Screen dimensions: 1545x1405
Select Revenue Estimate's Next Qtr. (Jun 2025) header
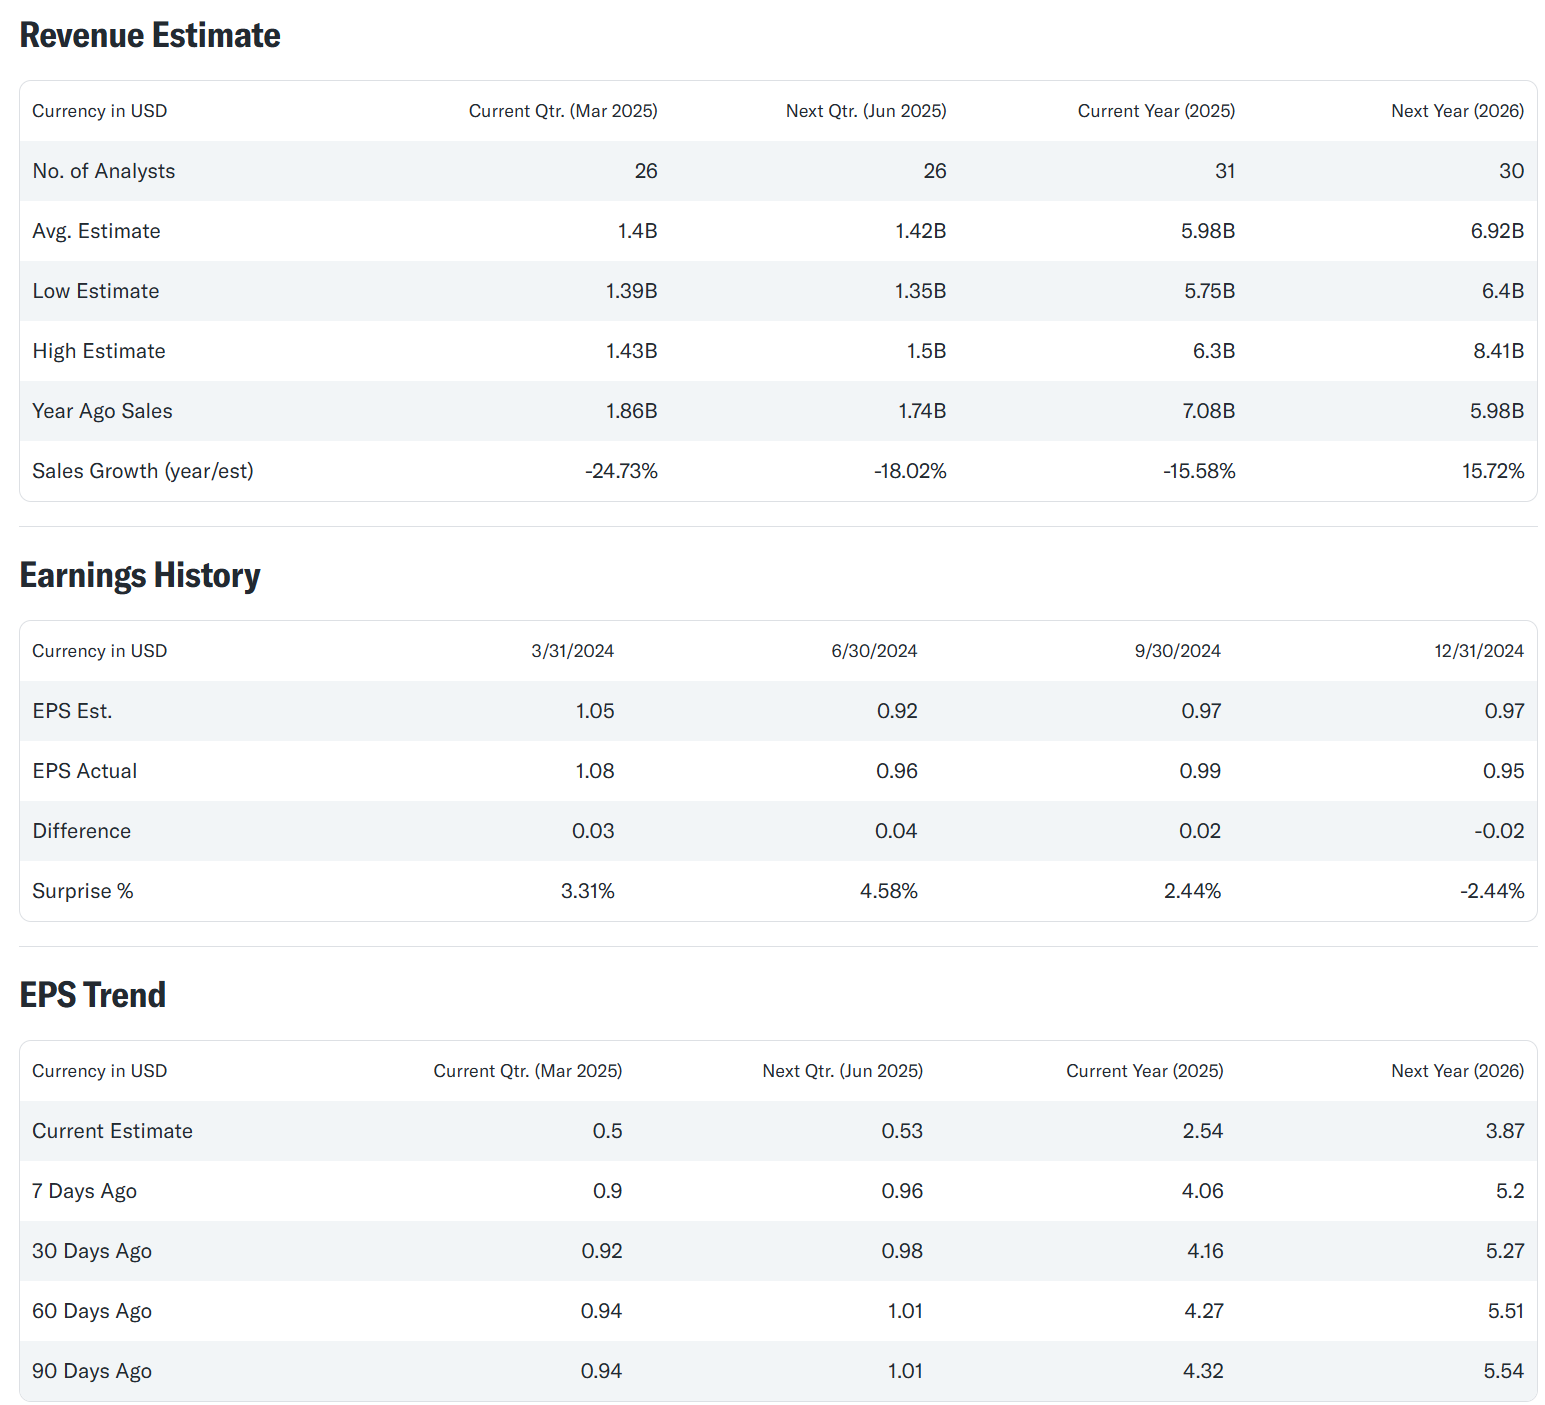(866, 111)
